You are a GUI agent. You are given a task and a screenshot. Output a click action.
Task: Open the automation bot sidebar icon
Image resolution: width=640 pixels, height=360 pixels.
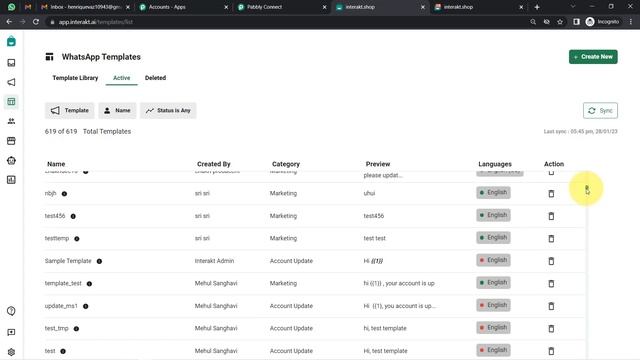(11, 160)
